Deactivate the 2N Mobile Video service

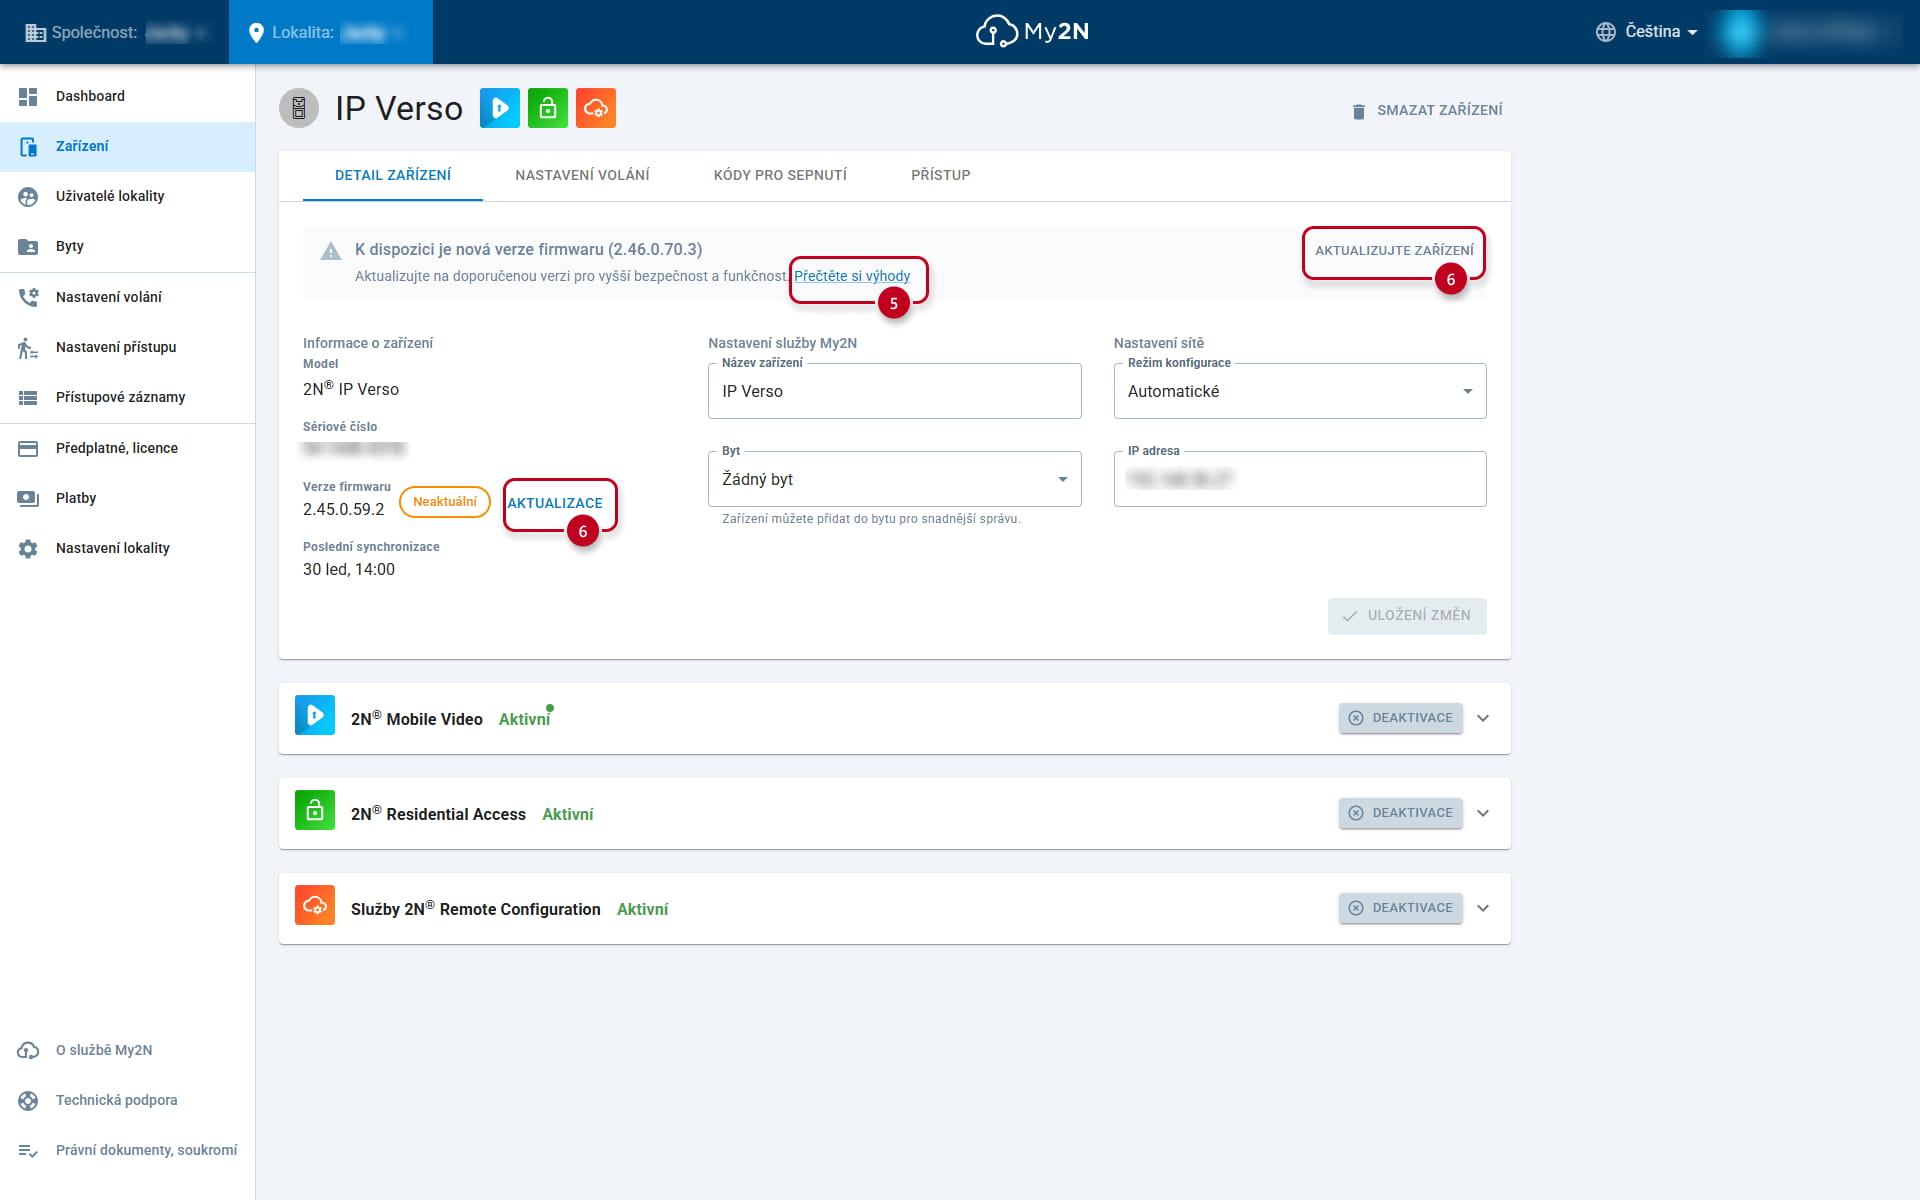(1401, 718)
